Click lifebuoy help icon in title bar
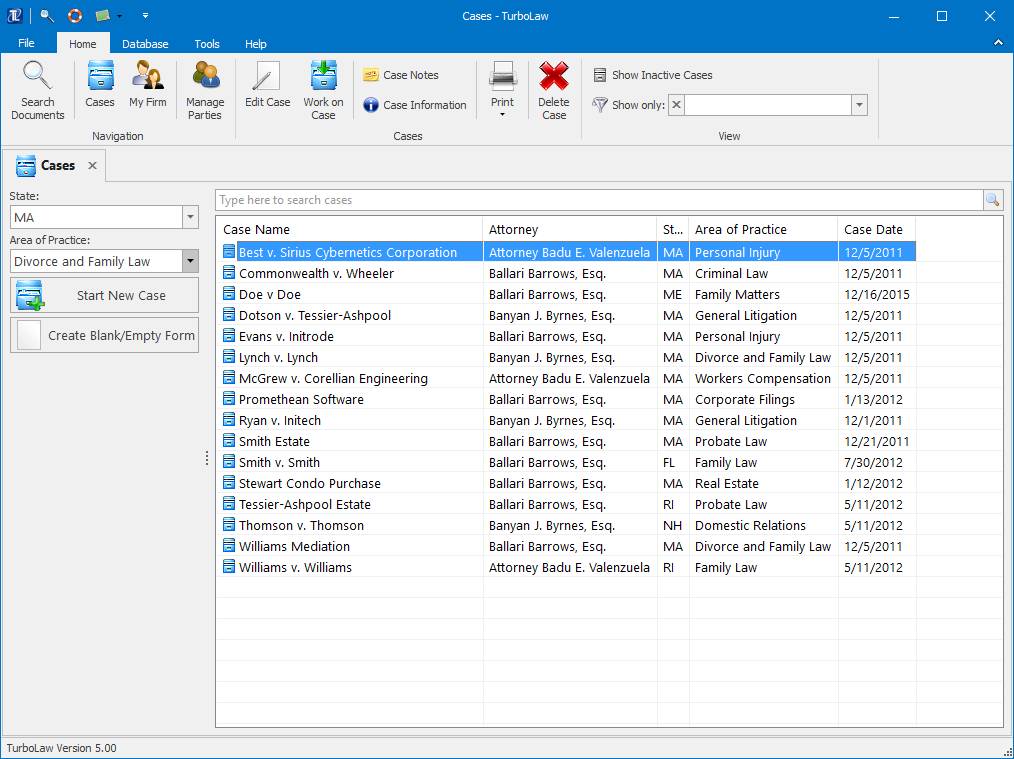The image size is (1014, 759). [x=75, y=16]
